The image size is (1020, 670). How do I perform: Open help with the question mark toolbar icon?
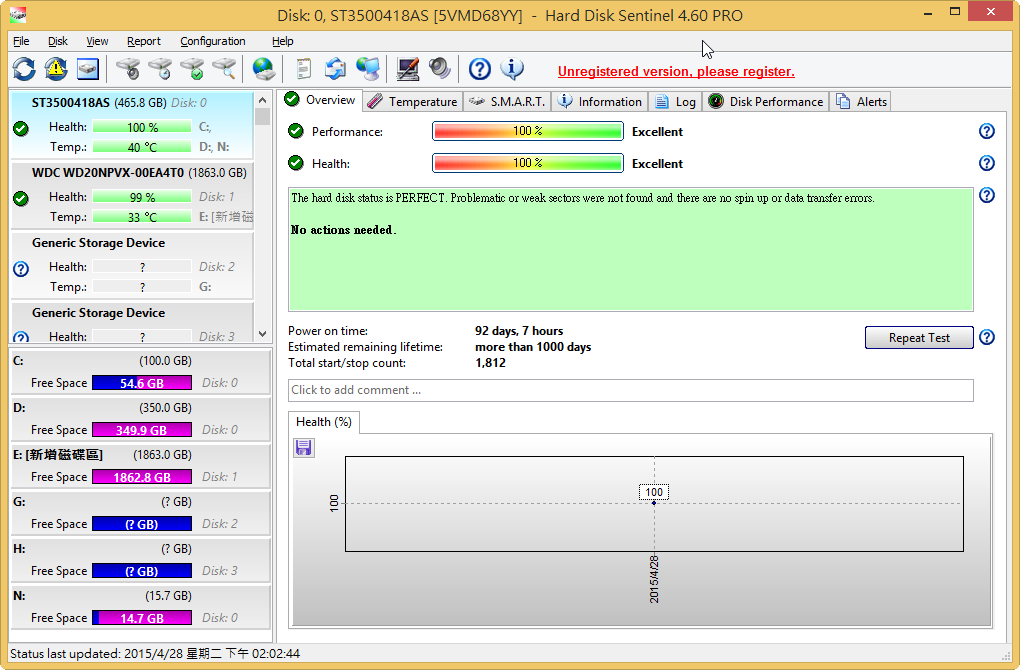click(480, 69)
